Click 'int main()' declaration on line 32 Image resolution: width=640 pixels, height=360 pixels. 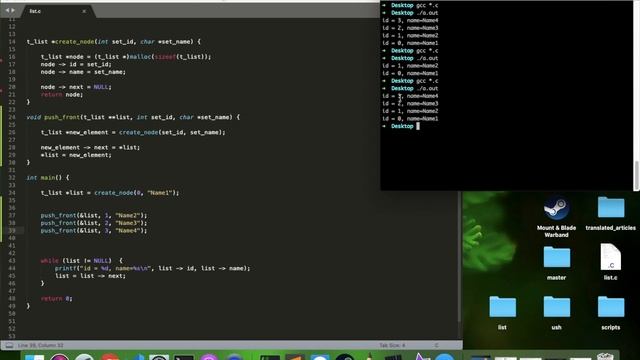tap(48, 178)
